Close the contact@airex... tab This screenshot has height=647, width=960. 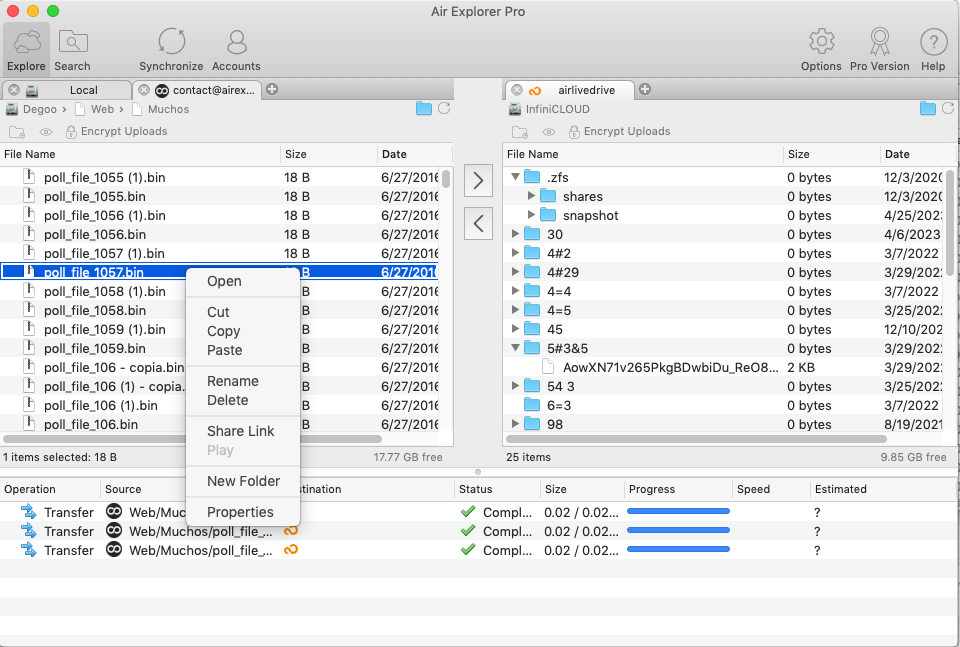(144, 90)
